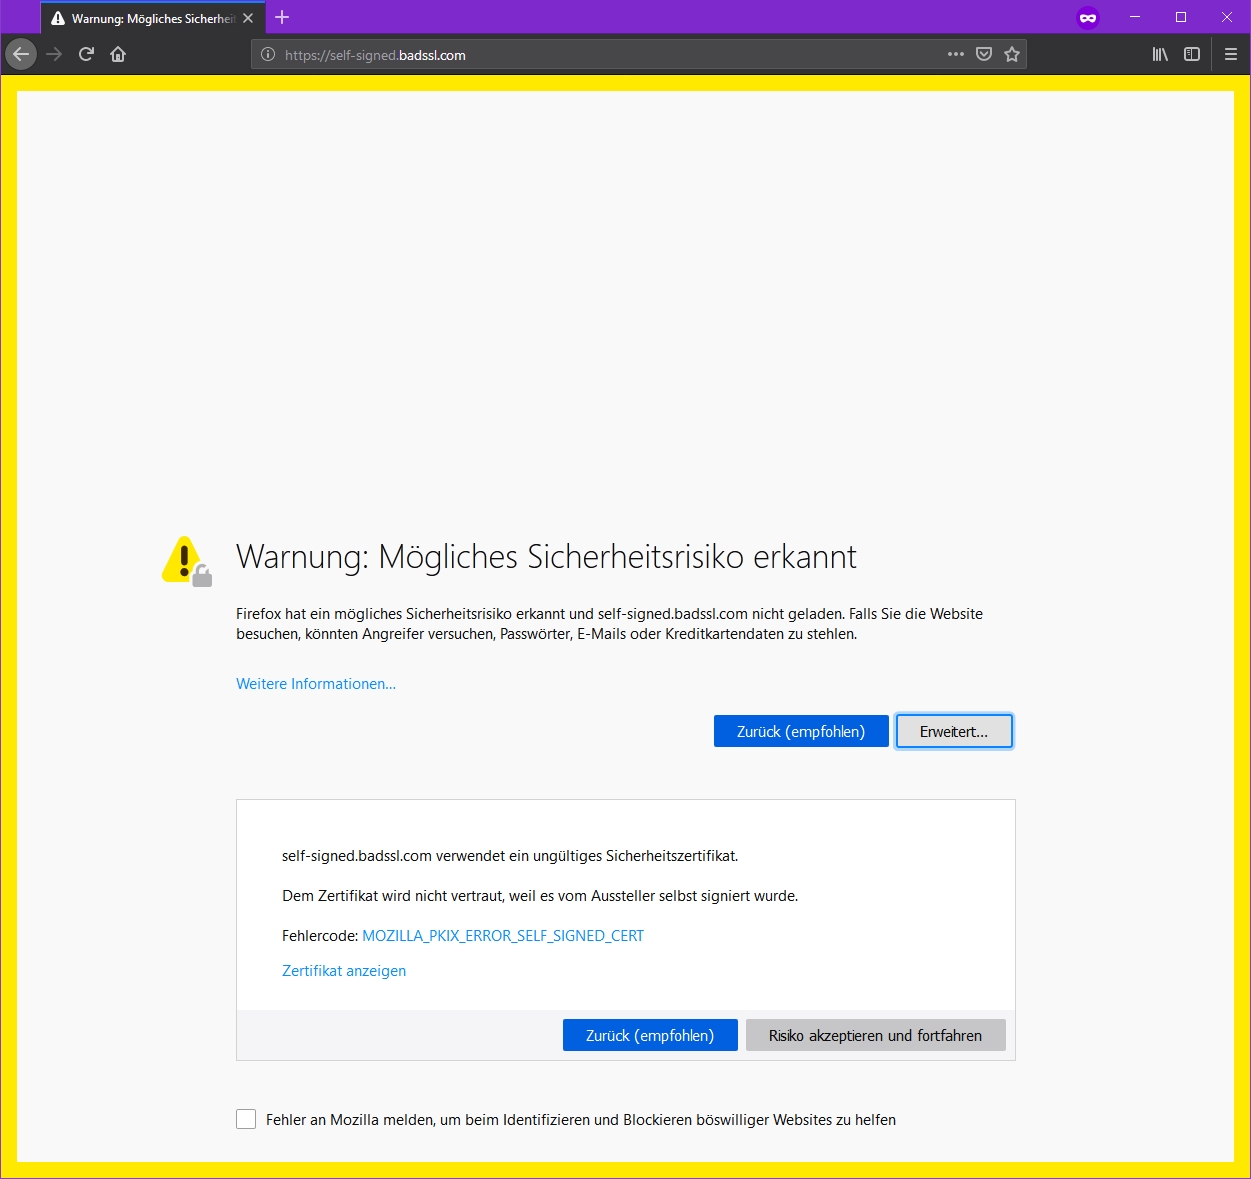Open a new tab with plus button

coord(282,17)
